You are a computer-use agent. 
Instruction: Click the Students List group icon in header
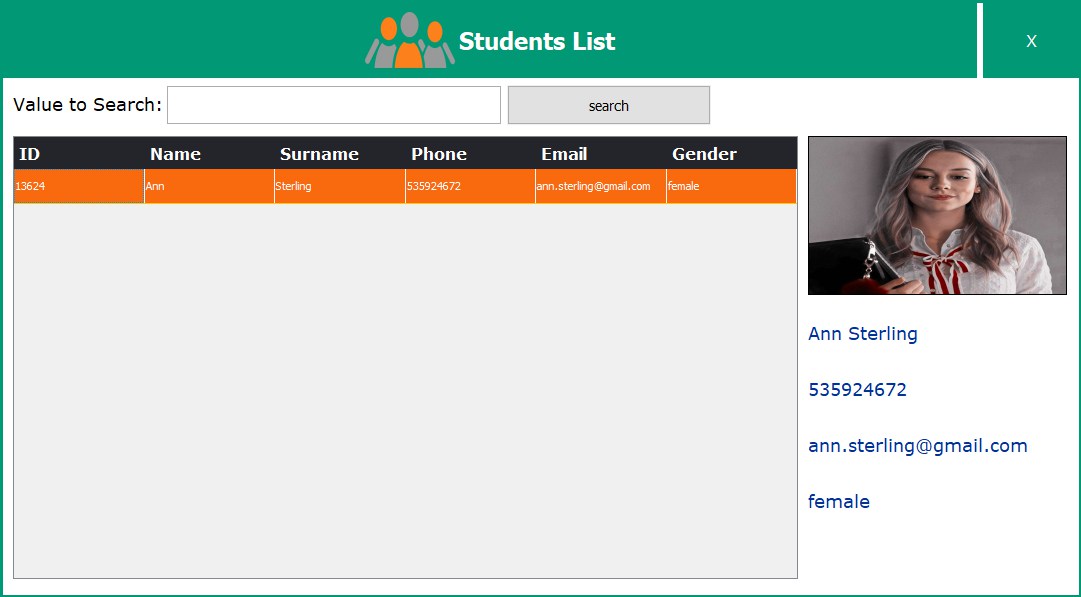pos(408,40)
